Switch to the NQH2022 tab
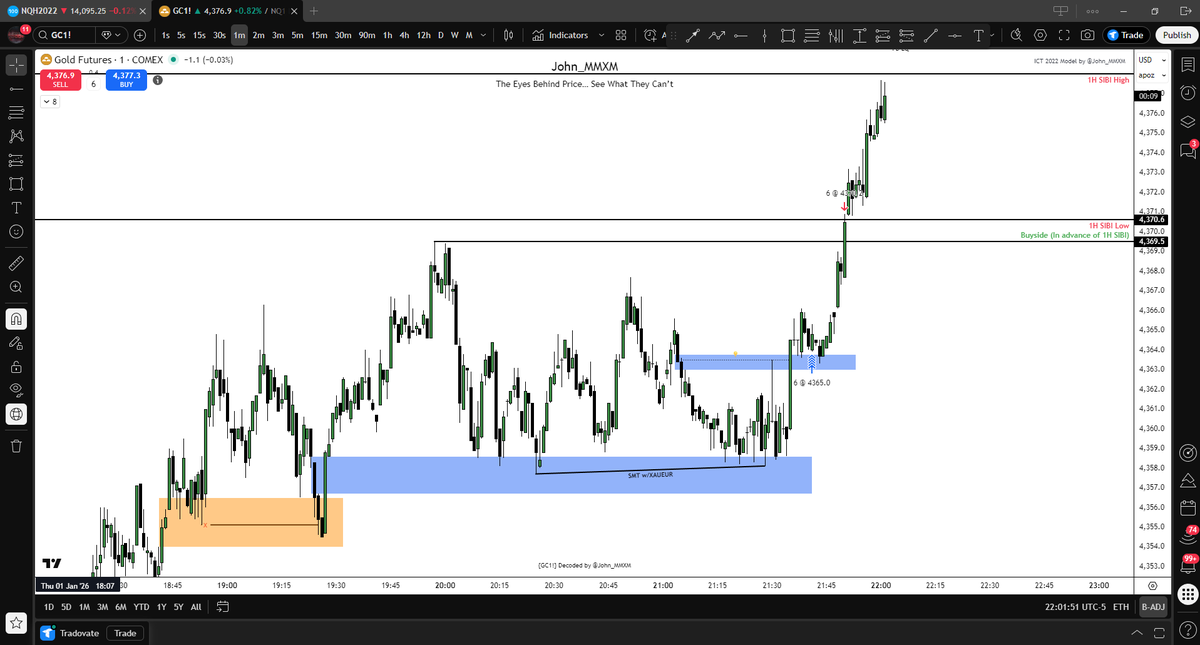 click(x=77, y=11)
